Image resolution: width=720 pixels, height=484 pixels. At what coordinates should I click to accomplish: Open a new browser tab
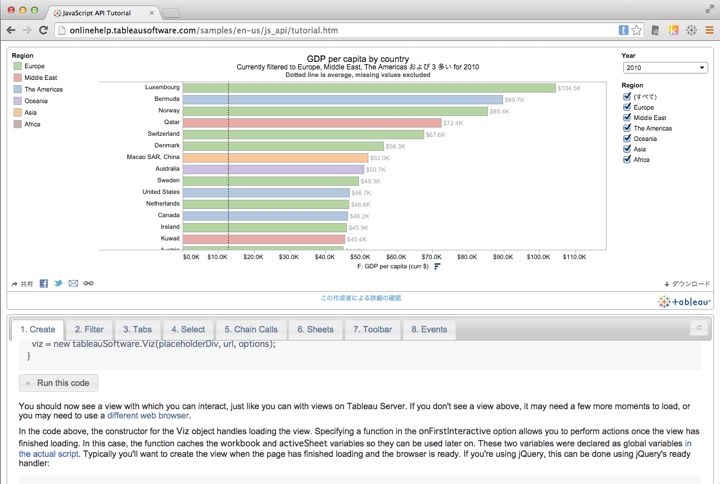(x=171, y=13)
